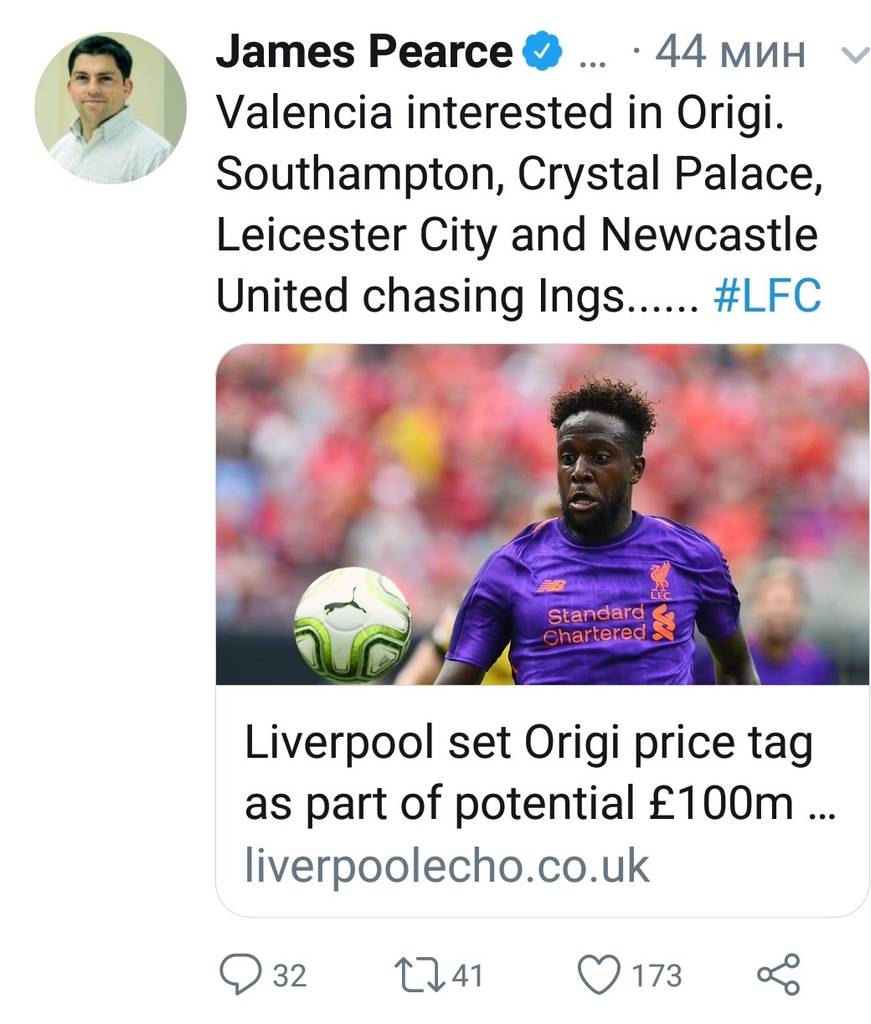Open the #LFC hashtag

click(x=768, y=296)
